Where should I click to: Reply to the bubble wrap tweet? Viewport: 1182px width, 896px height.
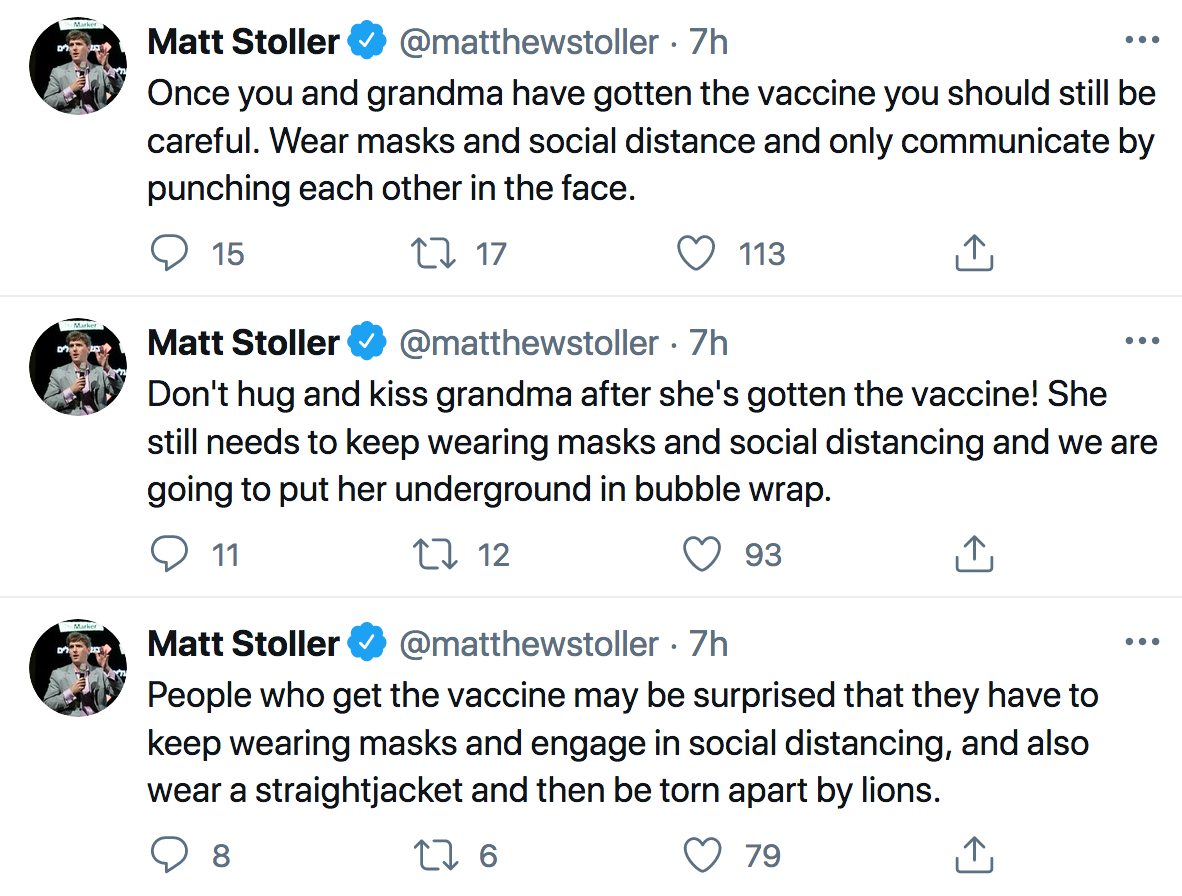[170, 554]
